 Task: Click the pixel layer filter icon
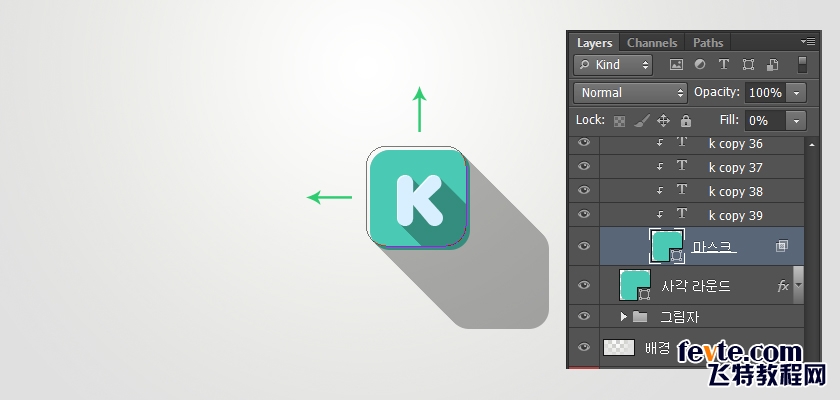(x=676, y=65)
